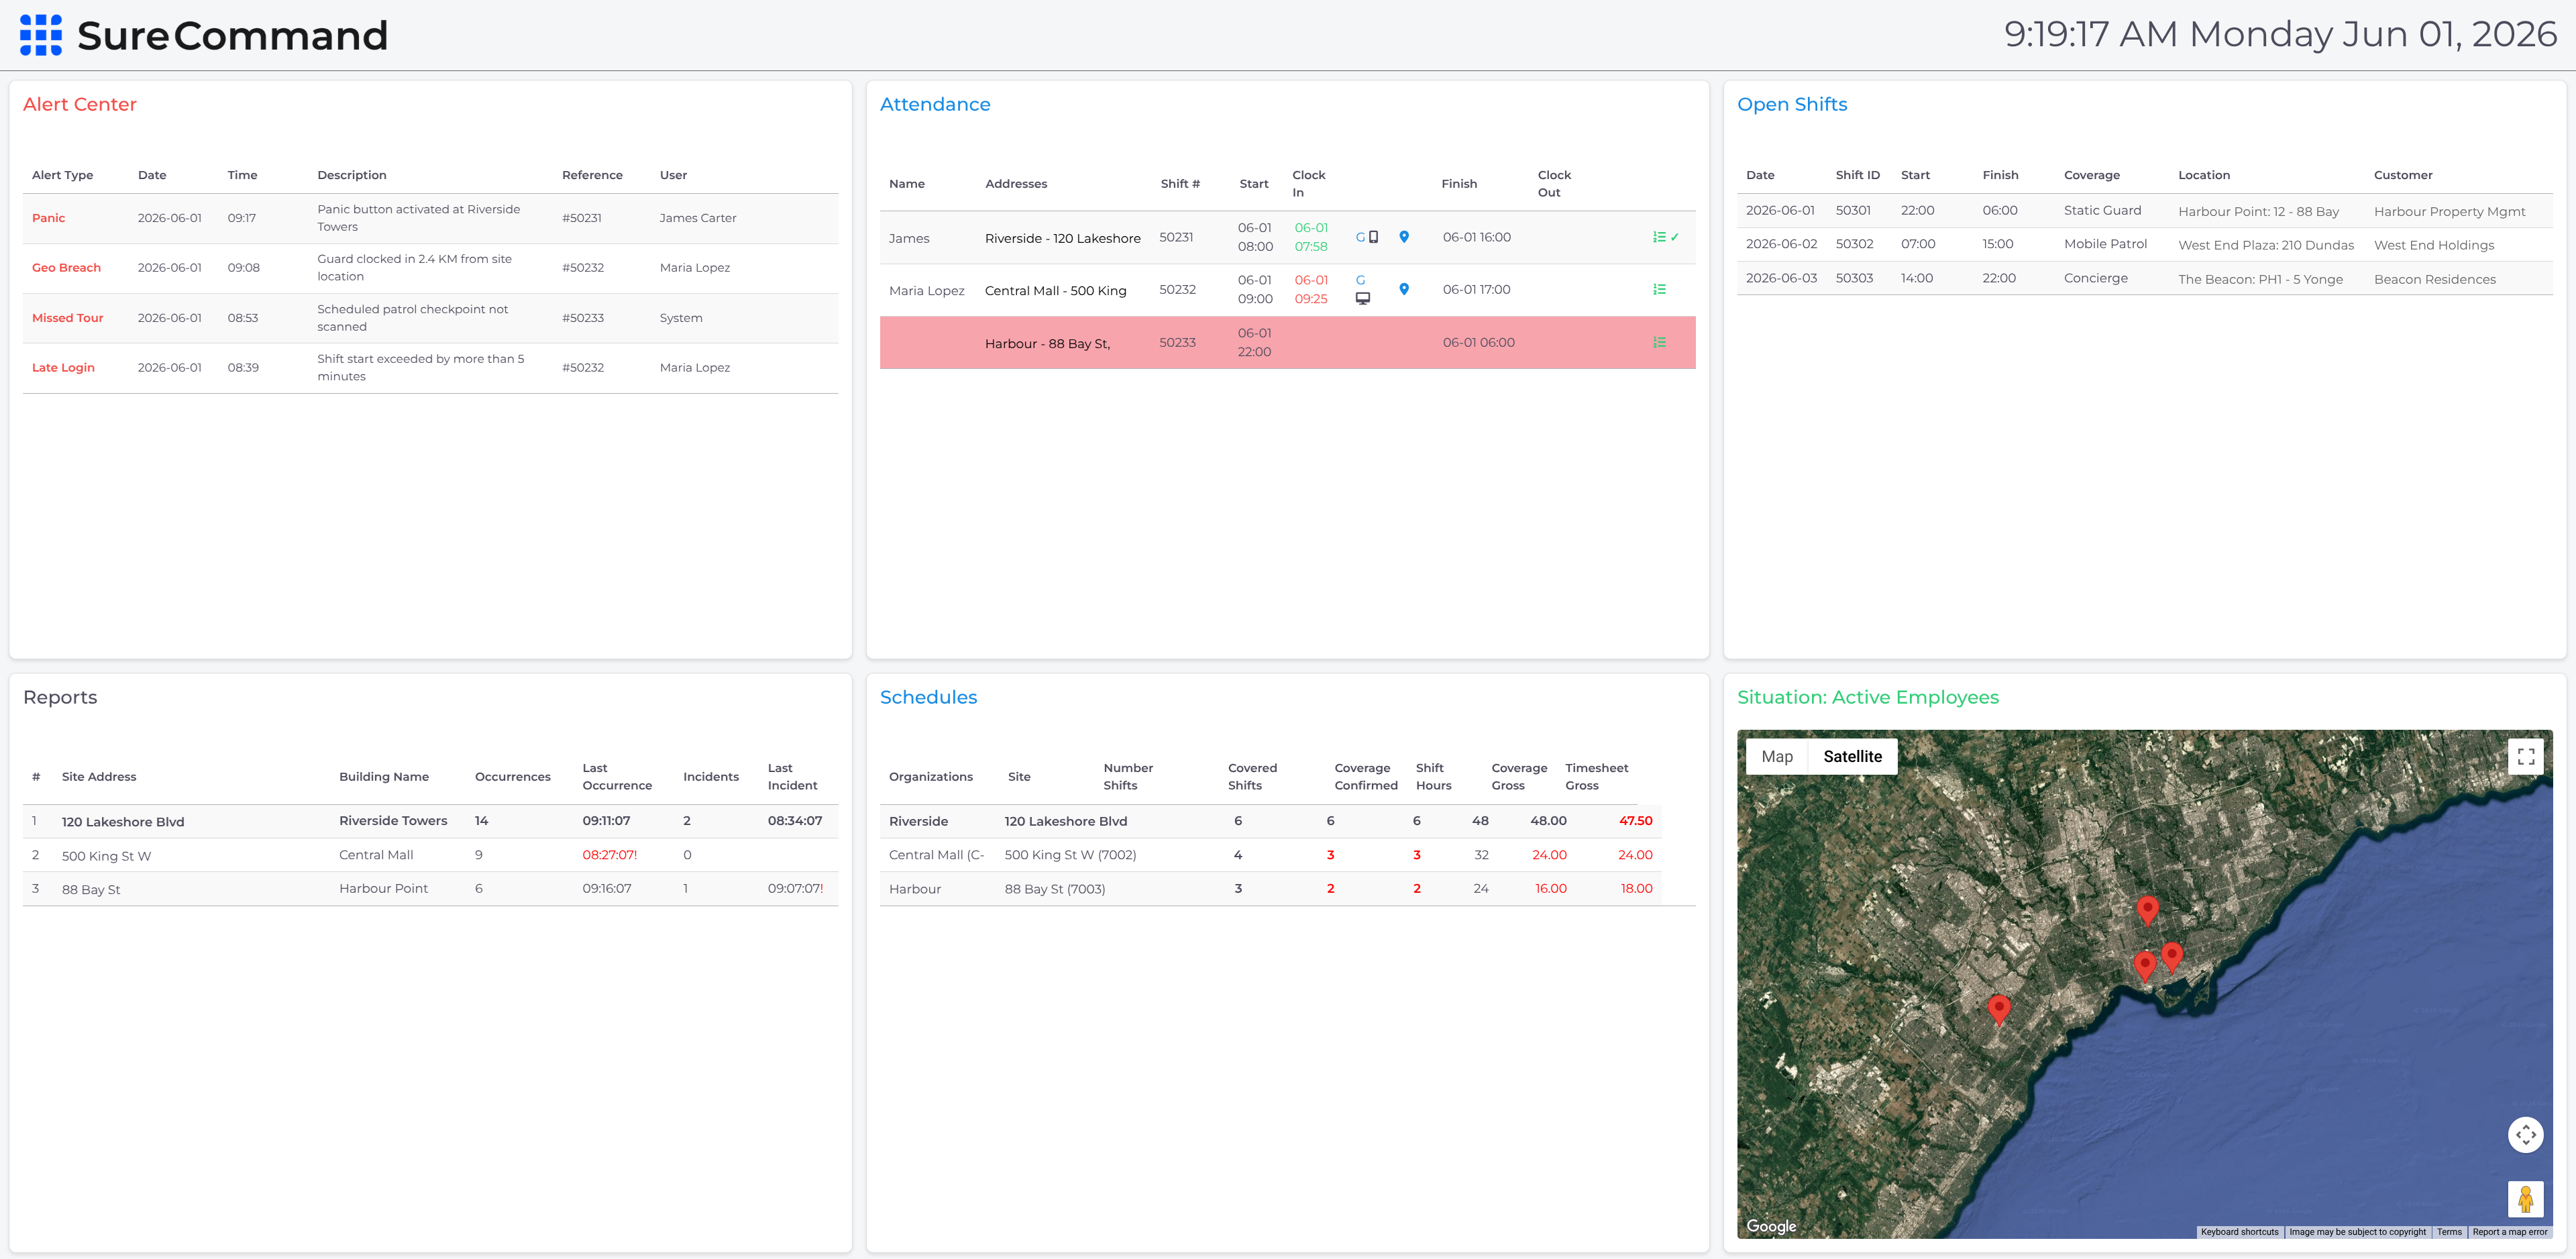Screen dimensions: 2576x1259
Task: Open the numbered list icon for shift 50232
Action: 1659,289
